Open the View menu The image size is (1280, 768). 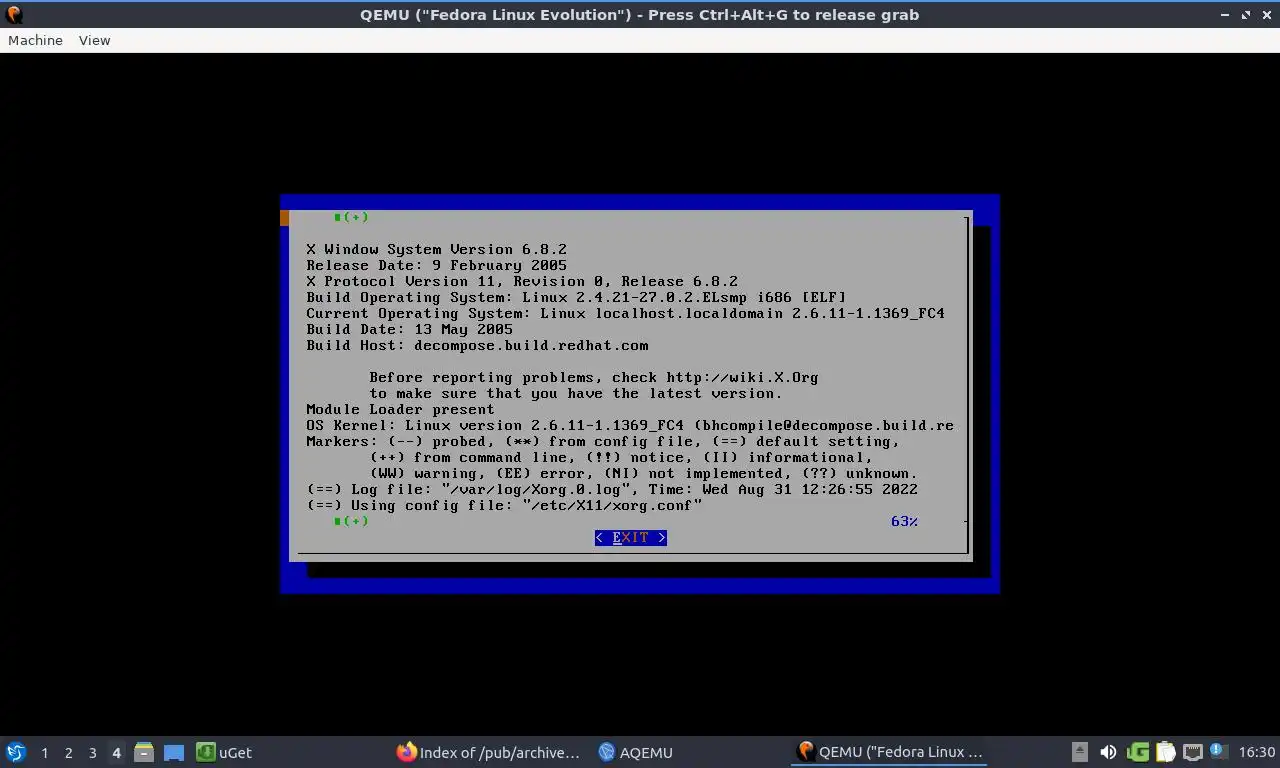94,40
